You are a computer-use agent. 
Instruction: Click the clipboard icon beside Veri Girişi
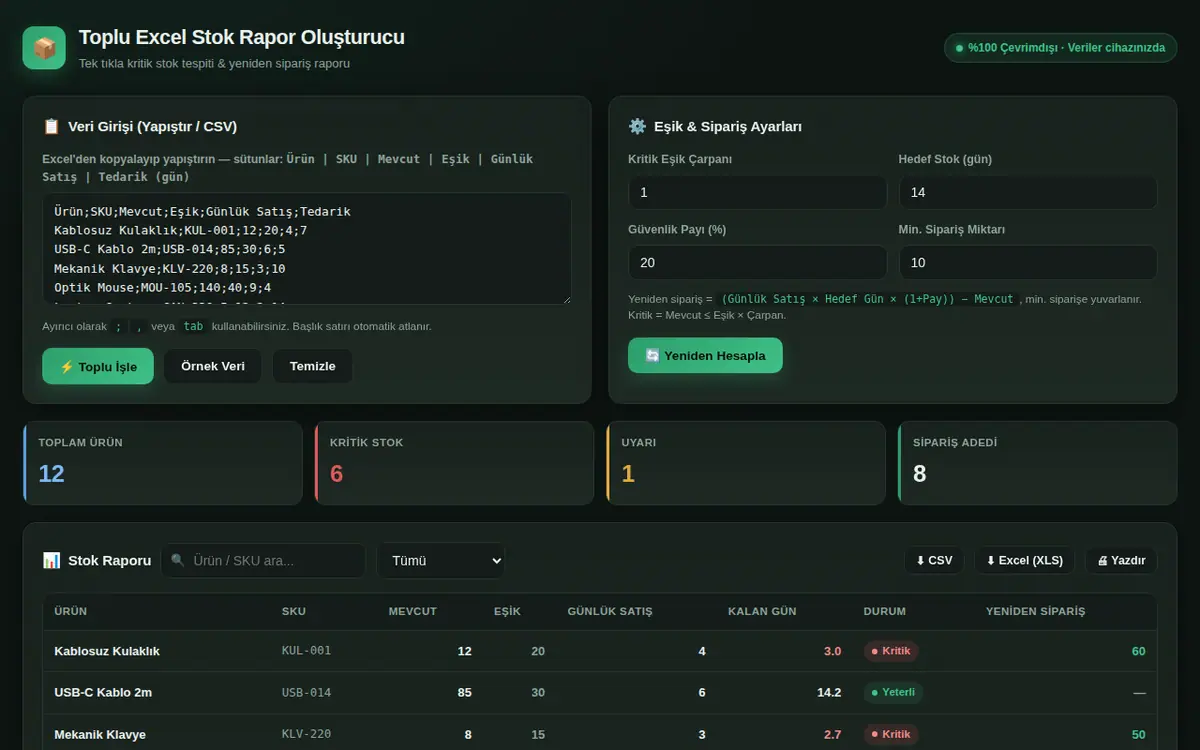pyautogui.click(x=51, y=126)
